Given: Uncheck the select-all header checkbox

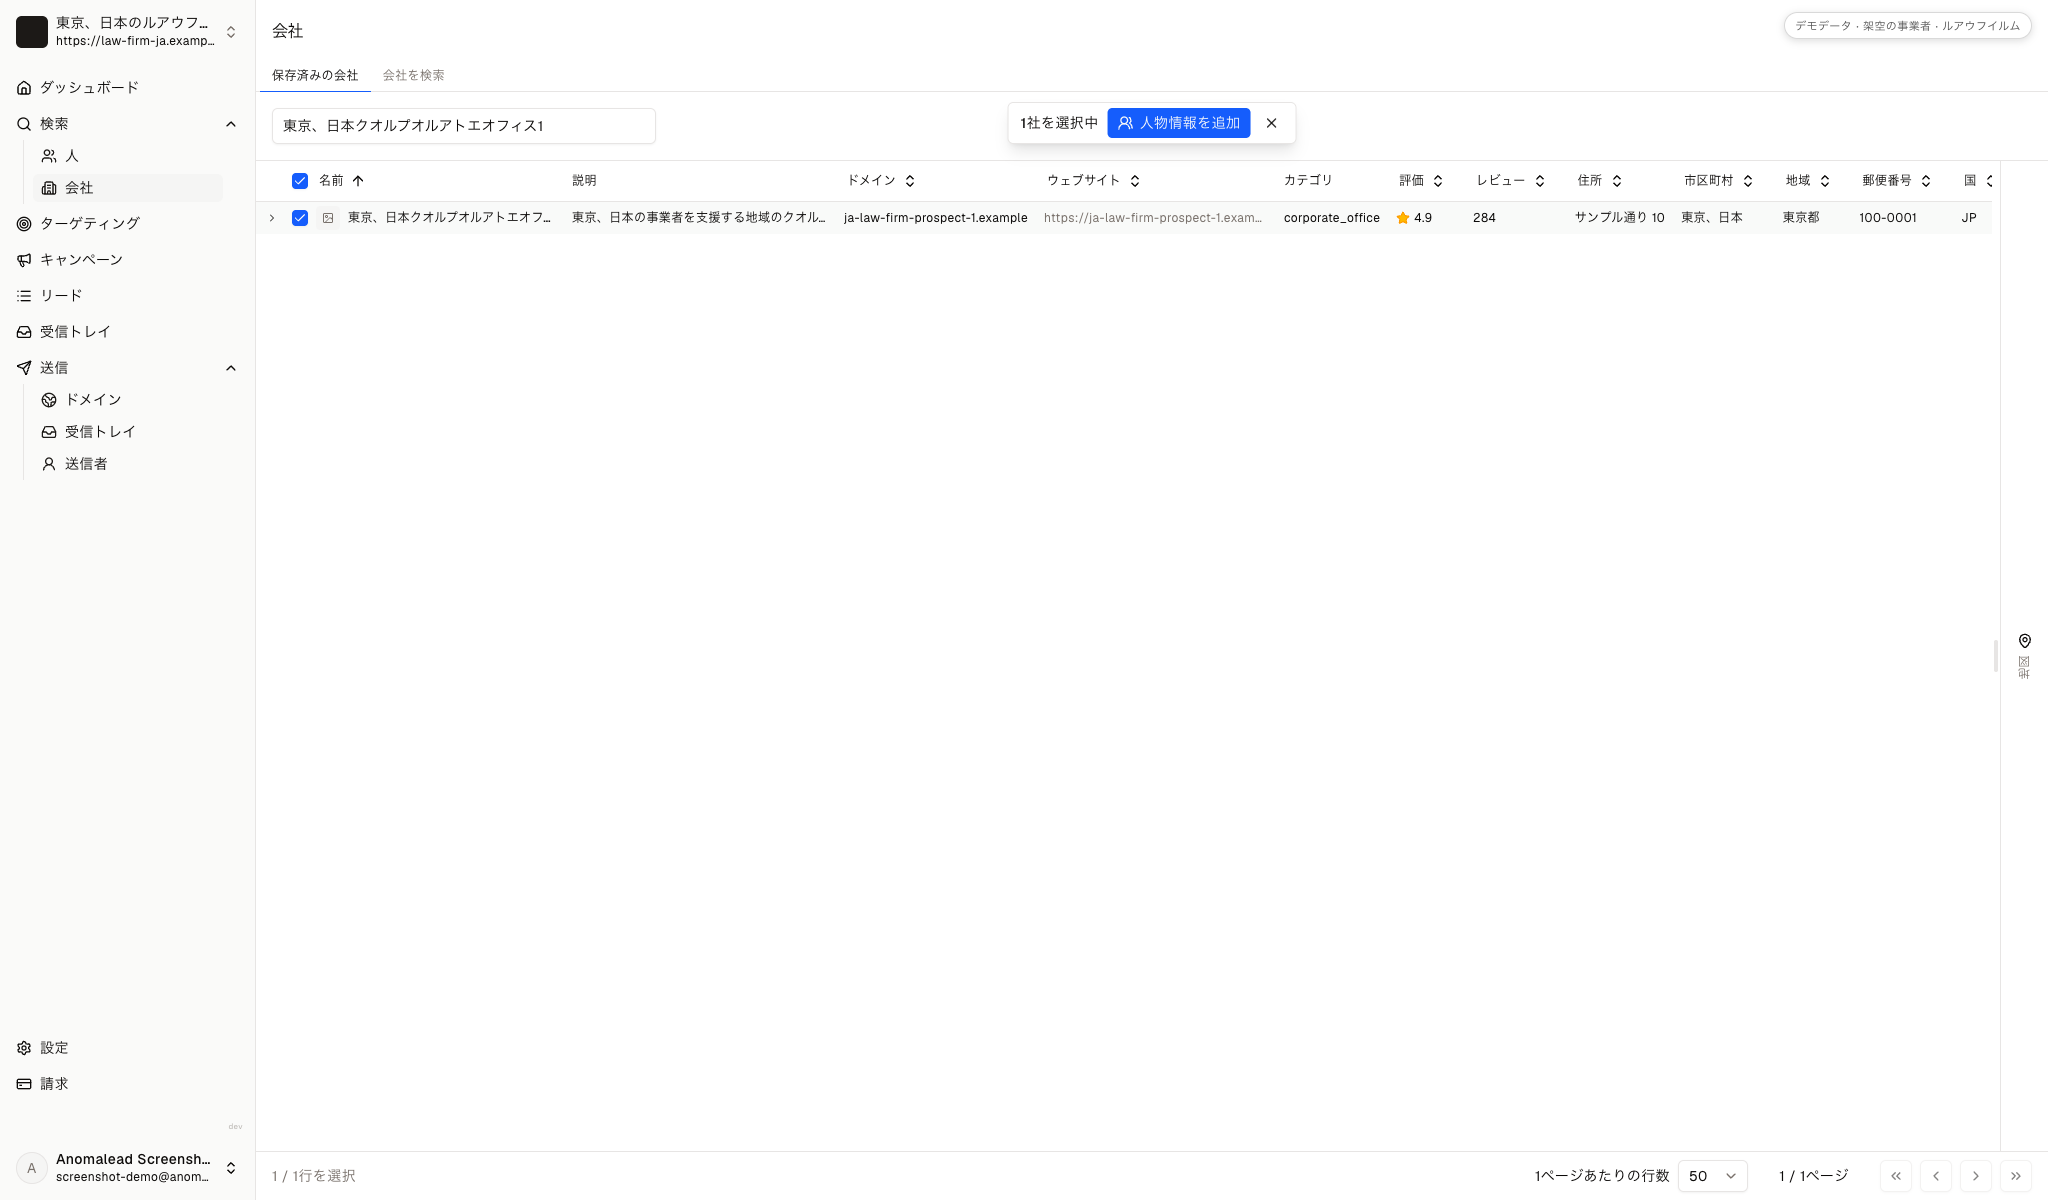Looking at the screenshot, I should point(300,181).
